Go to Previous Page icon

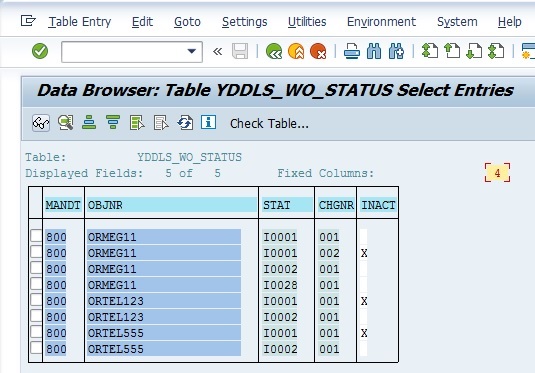click(x=452, y=52)
